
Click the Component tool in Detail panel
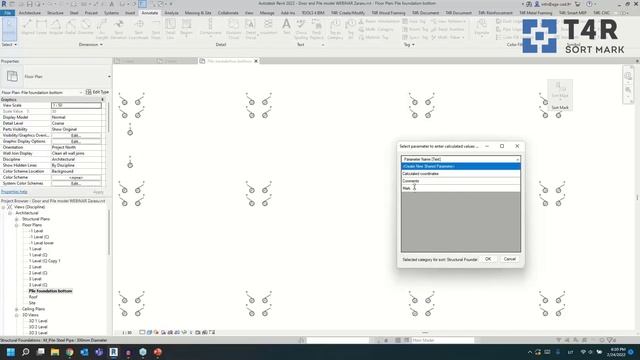point(210,28)
